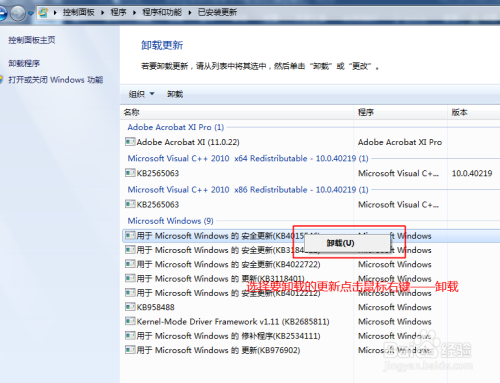
Task: Click icon of KB958488 row
Action: click(130, 307)
